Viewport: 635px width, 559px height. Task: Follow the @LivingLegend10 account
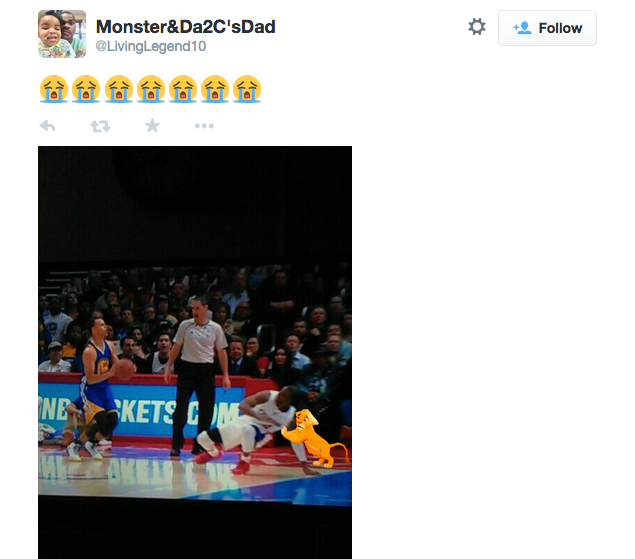click(547, 28)
